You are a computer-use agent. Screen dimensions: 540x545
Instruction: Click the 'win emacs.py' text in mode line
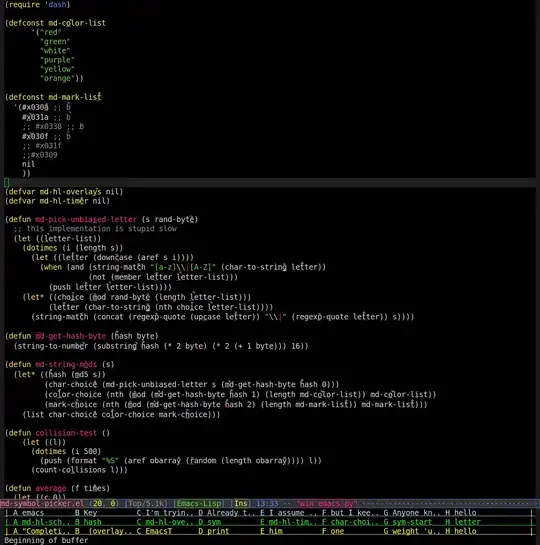[x=326, y=504]
